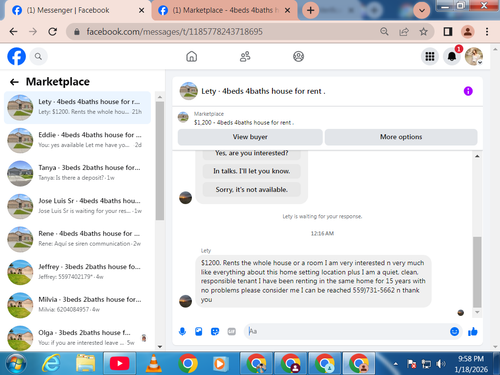This screenshot has width=500, height=375.
Task: Open the Friends icon in top navigation
Action: [245, 57]
